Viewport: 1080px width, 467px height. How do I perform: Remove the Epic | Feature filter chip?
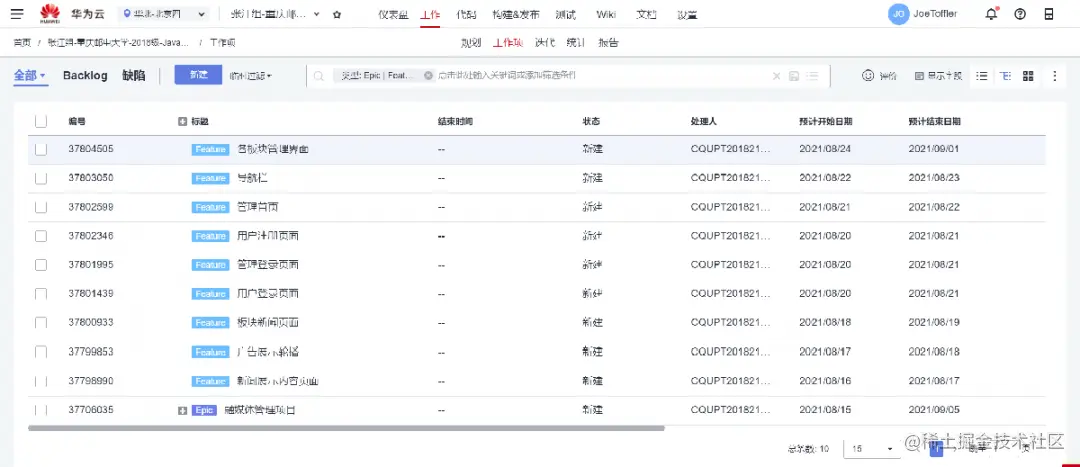428,76
